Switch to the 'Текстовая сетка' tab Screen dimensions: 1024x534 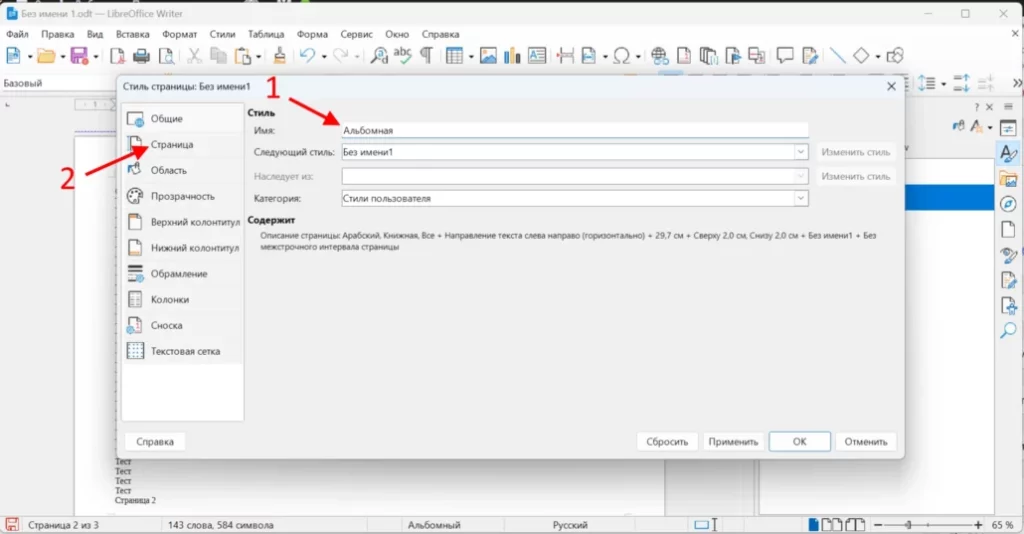pyautogui.click(x=182, y=351)
